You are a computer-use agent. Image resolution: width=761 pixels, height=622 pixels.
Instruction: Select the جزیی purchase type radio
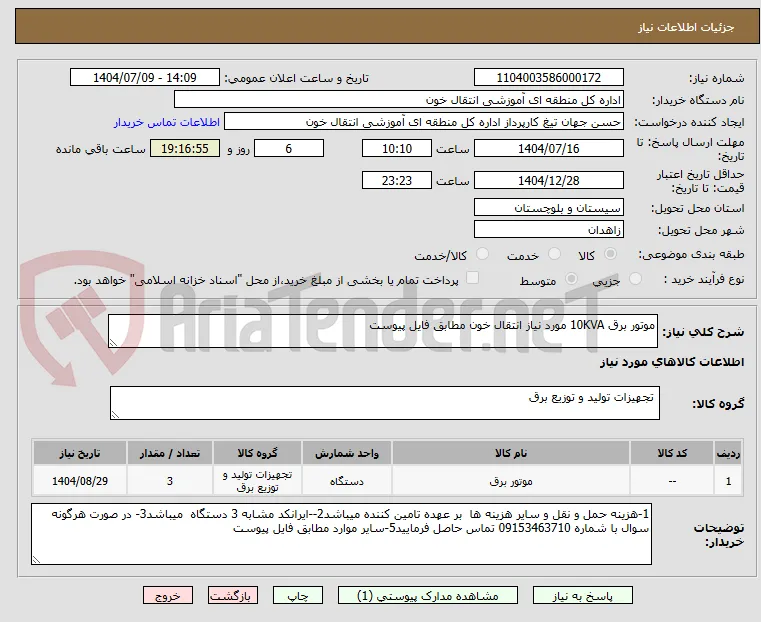coord(635,279)
